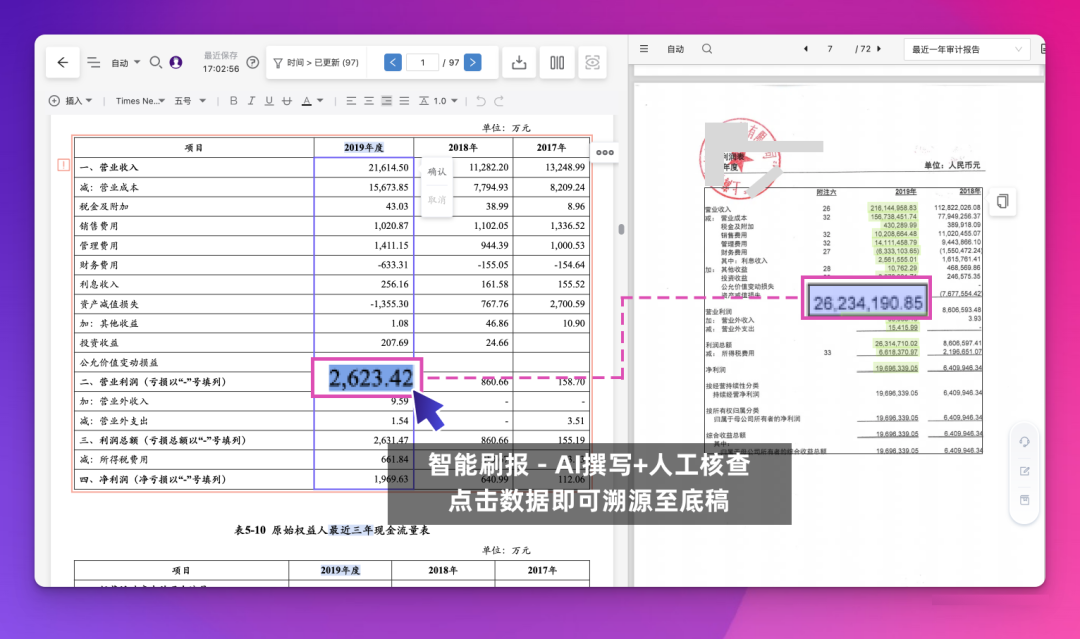The image size is (1080, 639).
Task: Open the 自动 zoom dropdown in left toolbar
Action: (x=126, y=63)
